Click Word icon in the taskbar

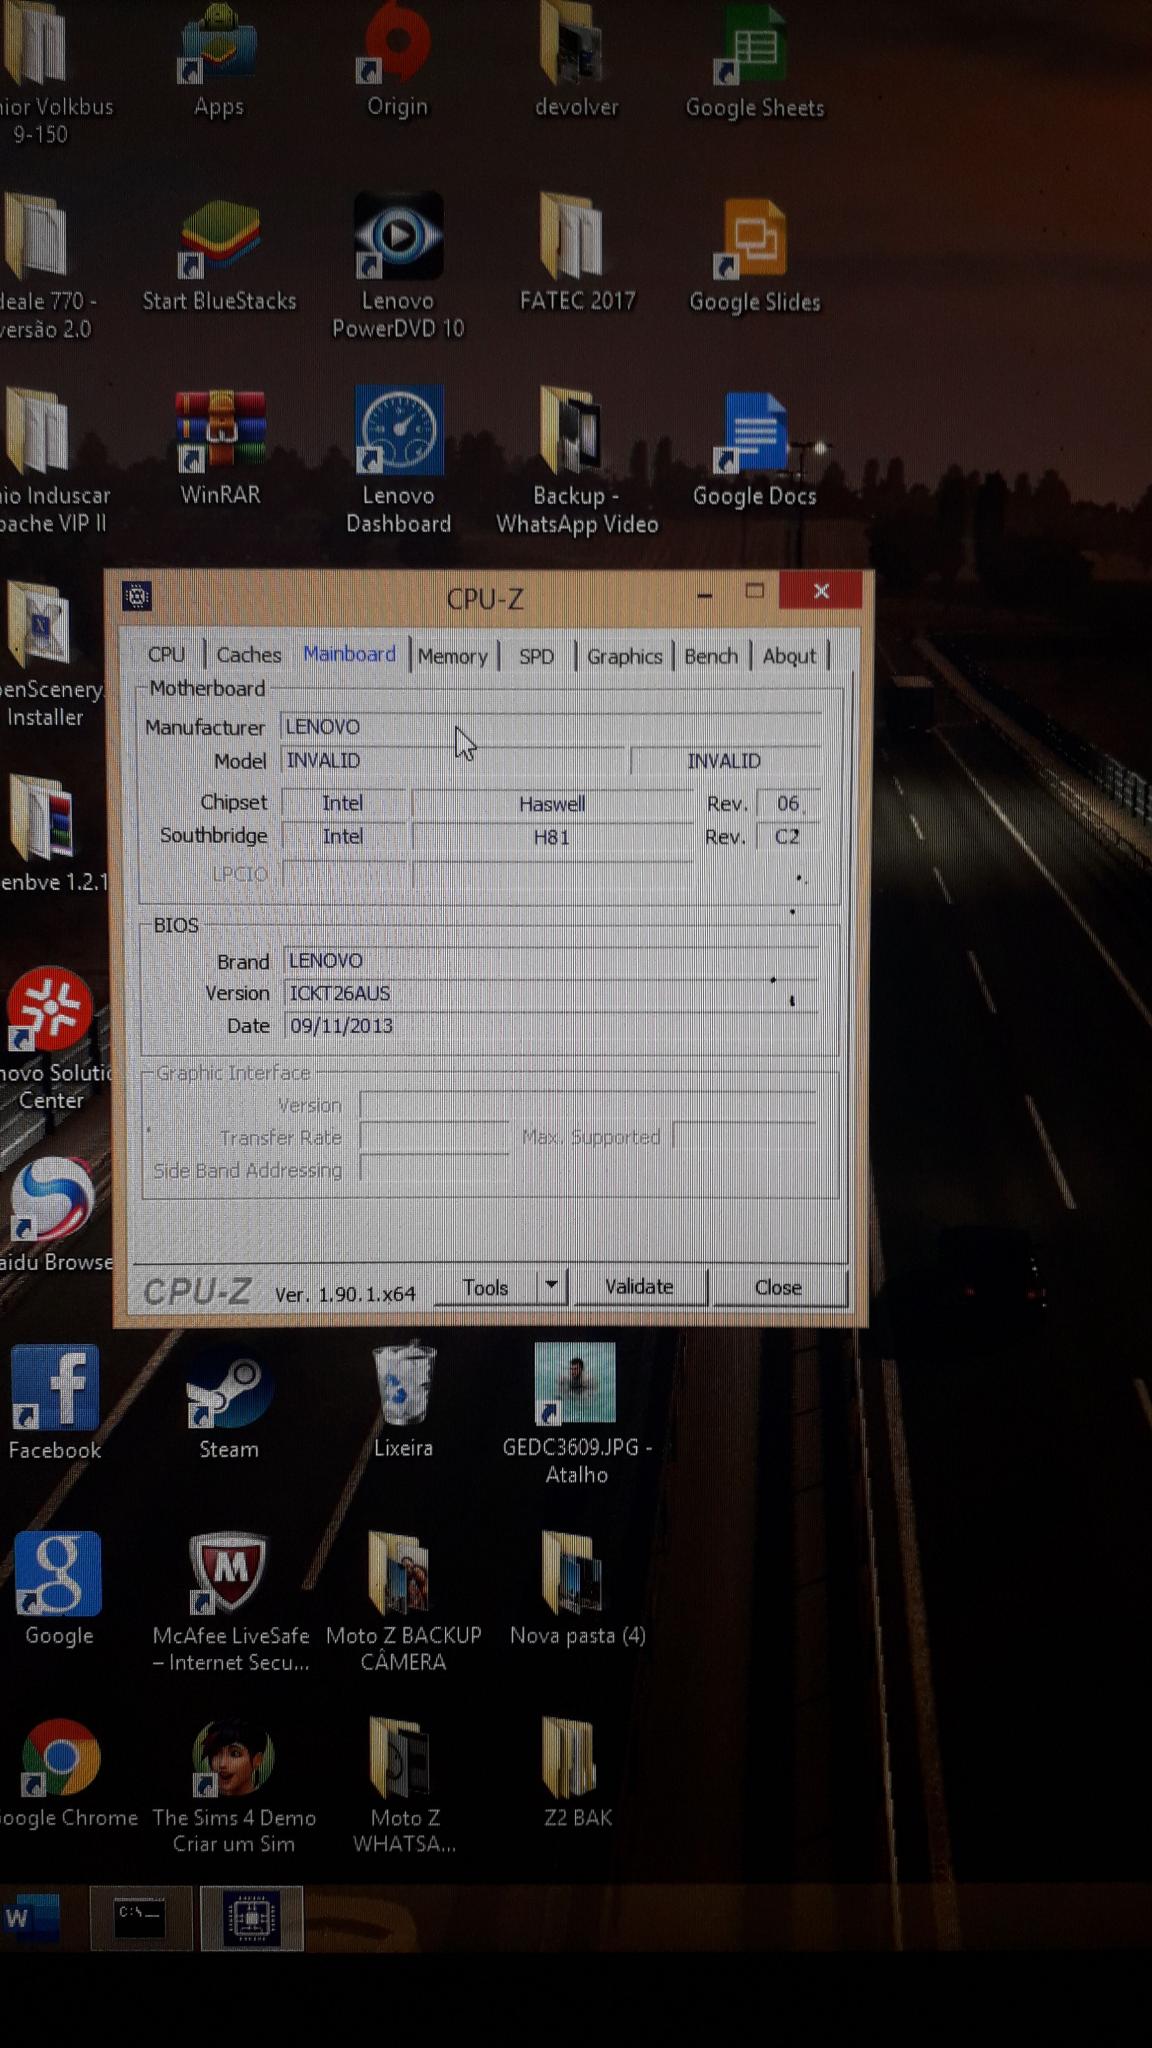point(32,1918)
